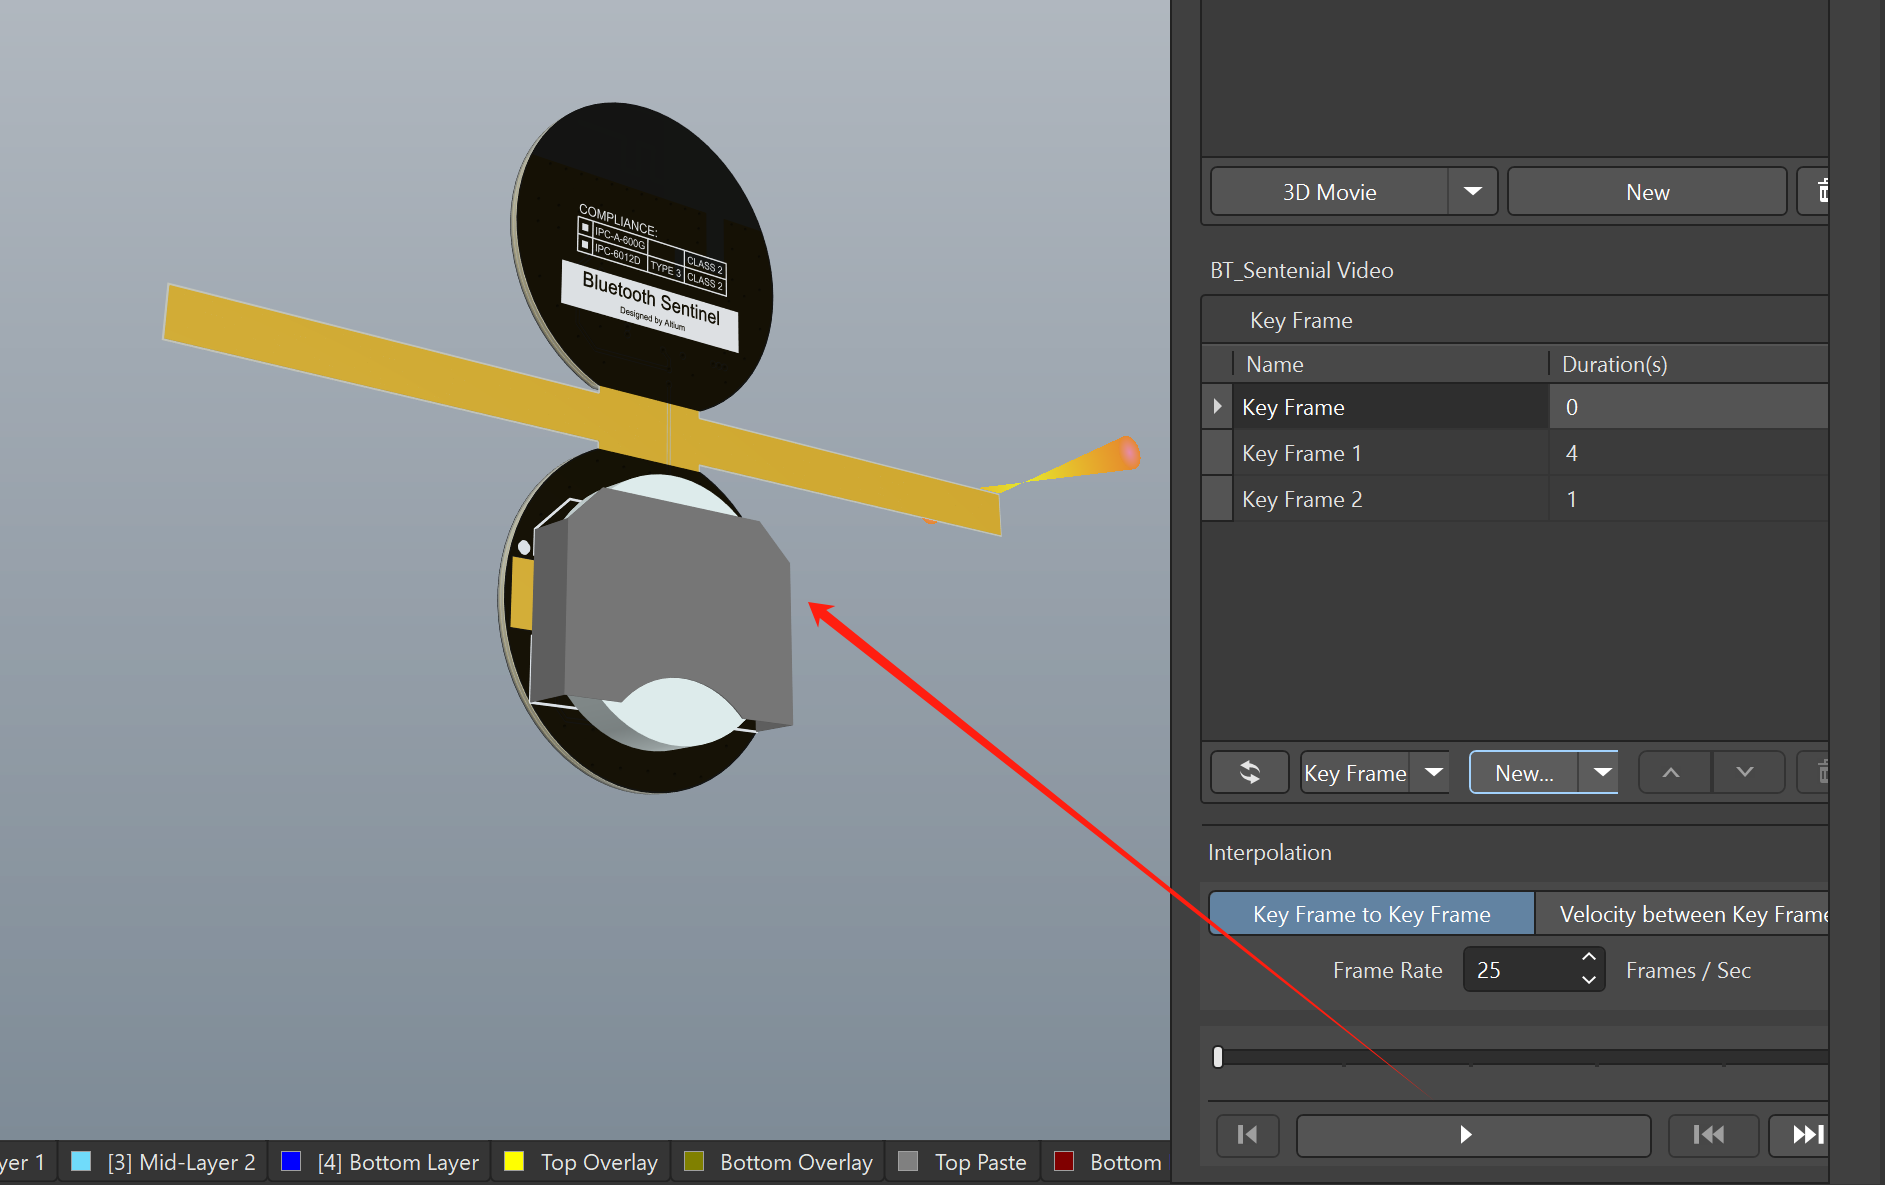Viewport: 1885px width, 1185px height.
Task: Click the refresh key frame icon button
Action: [1249, 773]
